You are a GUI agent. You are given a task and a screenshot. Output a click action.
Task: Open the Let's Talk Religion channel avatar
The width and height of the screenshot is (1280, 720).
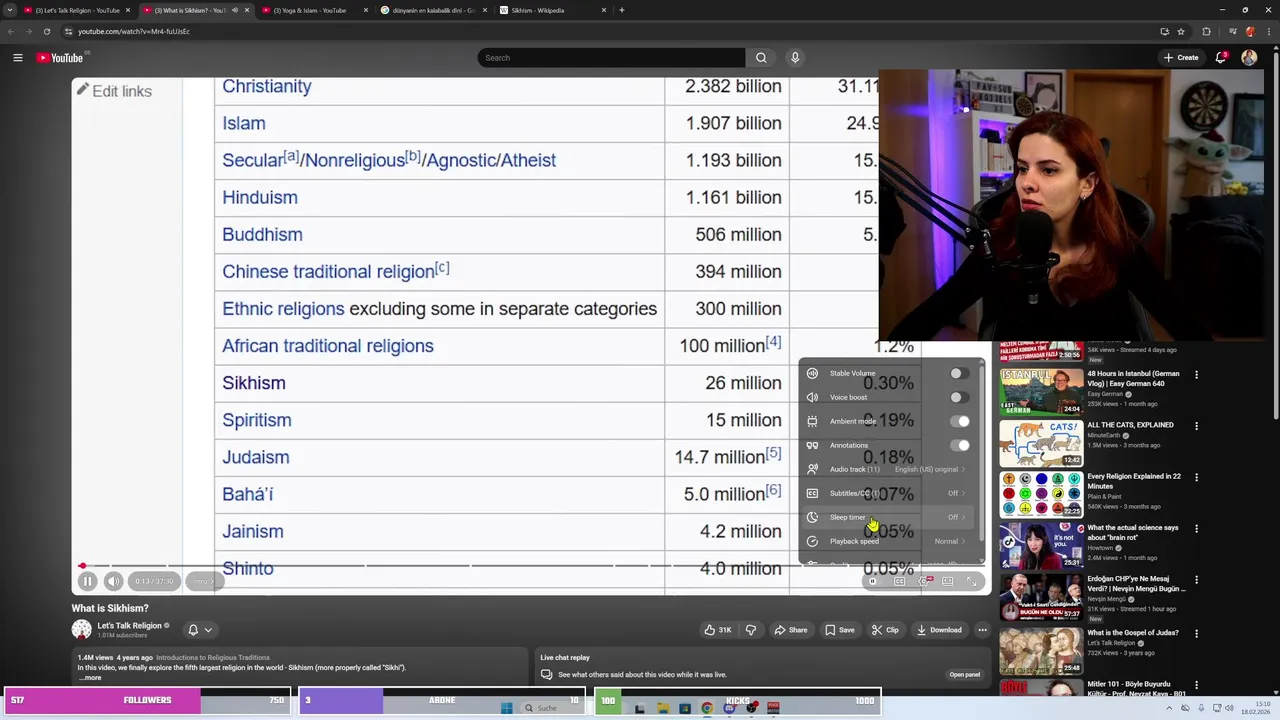(x=82, y=630)
